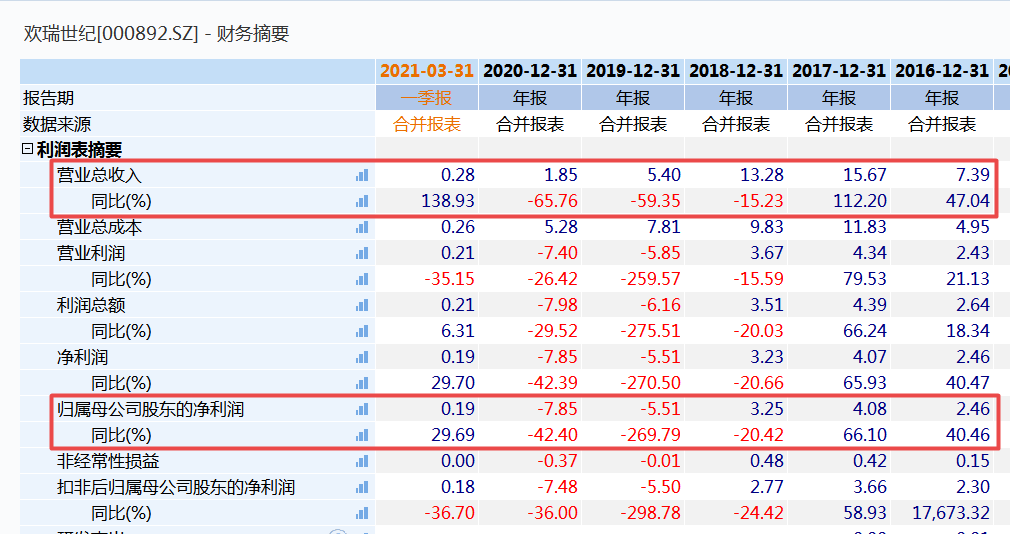Click parent net profit growth -269.79
The width and height of the screenshot is (1010, 534).
[651, 435]
